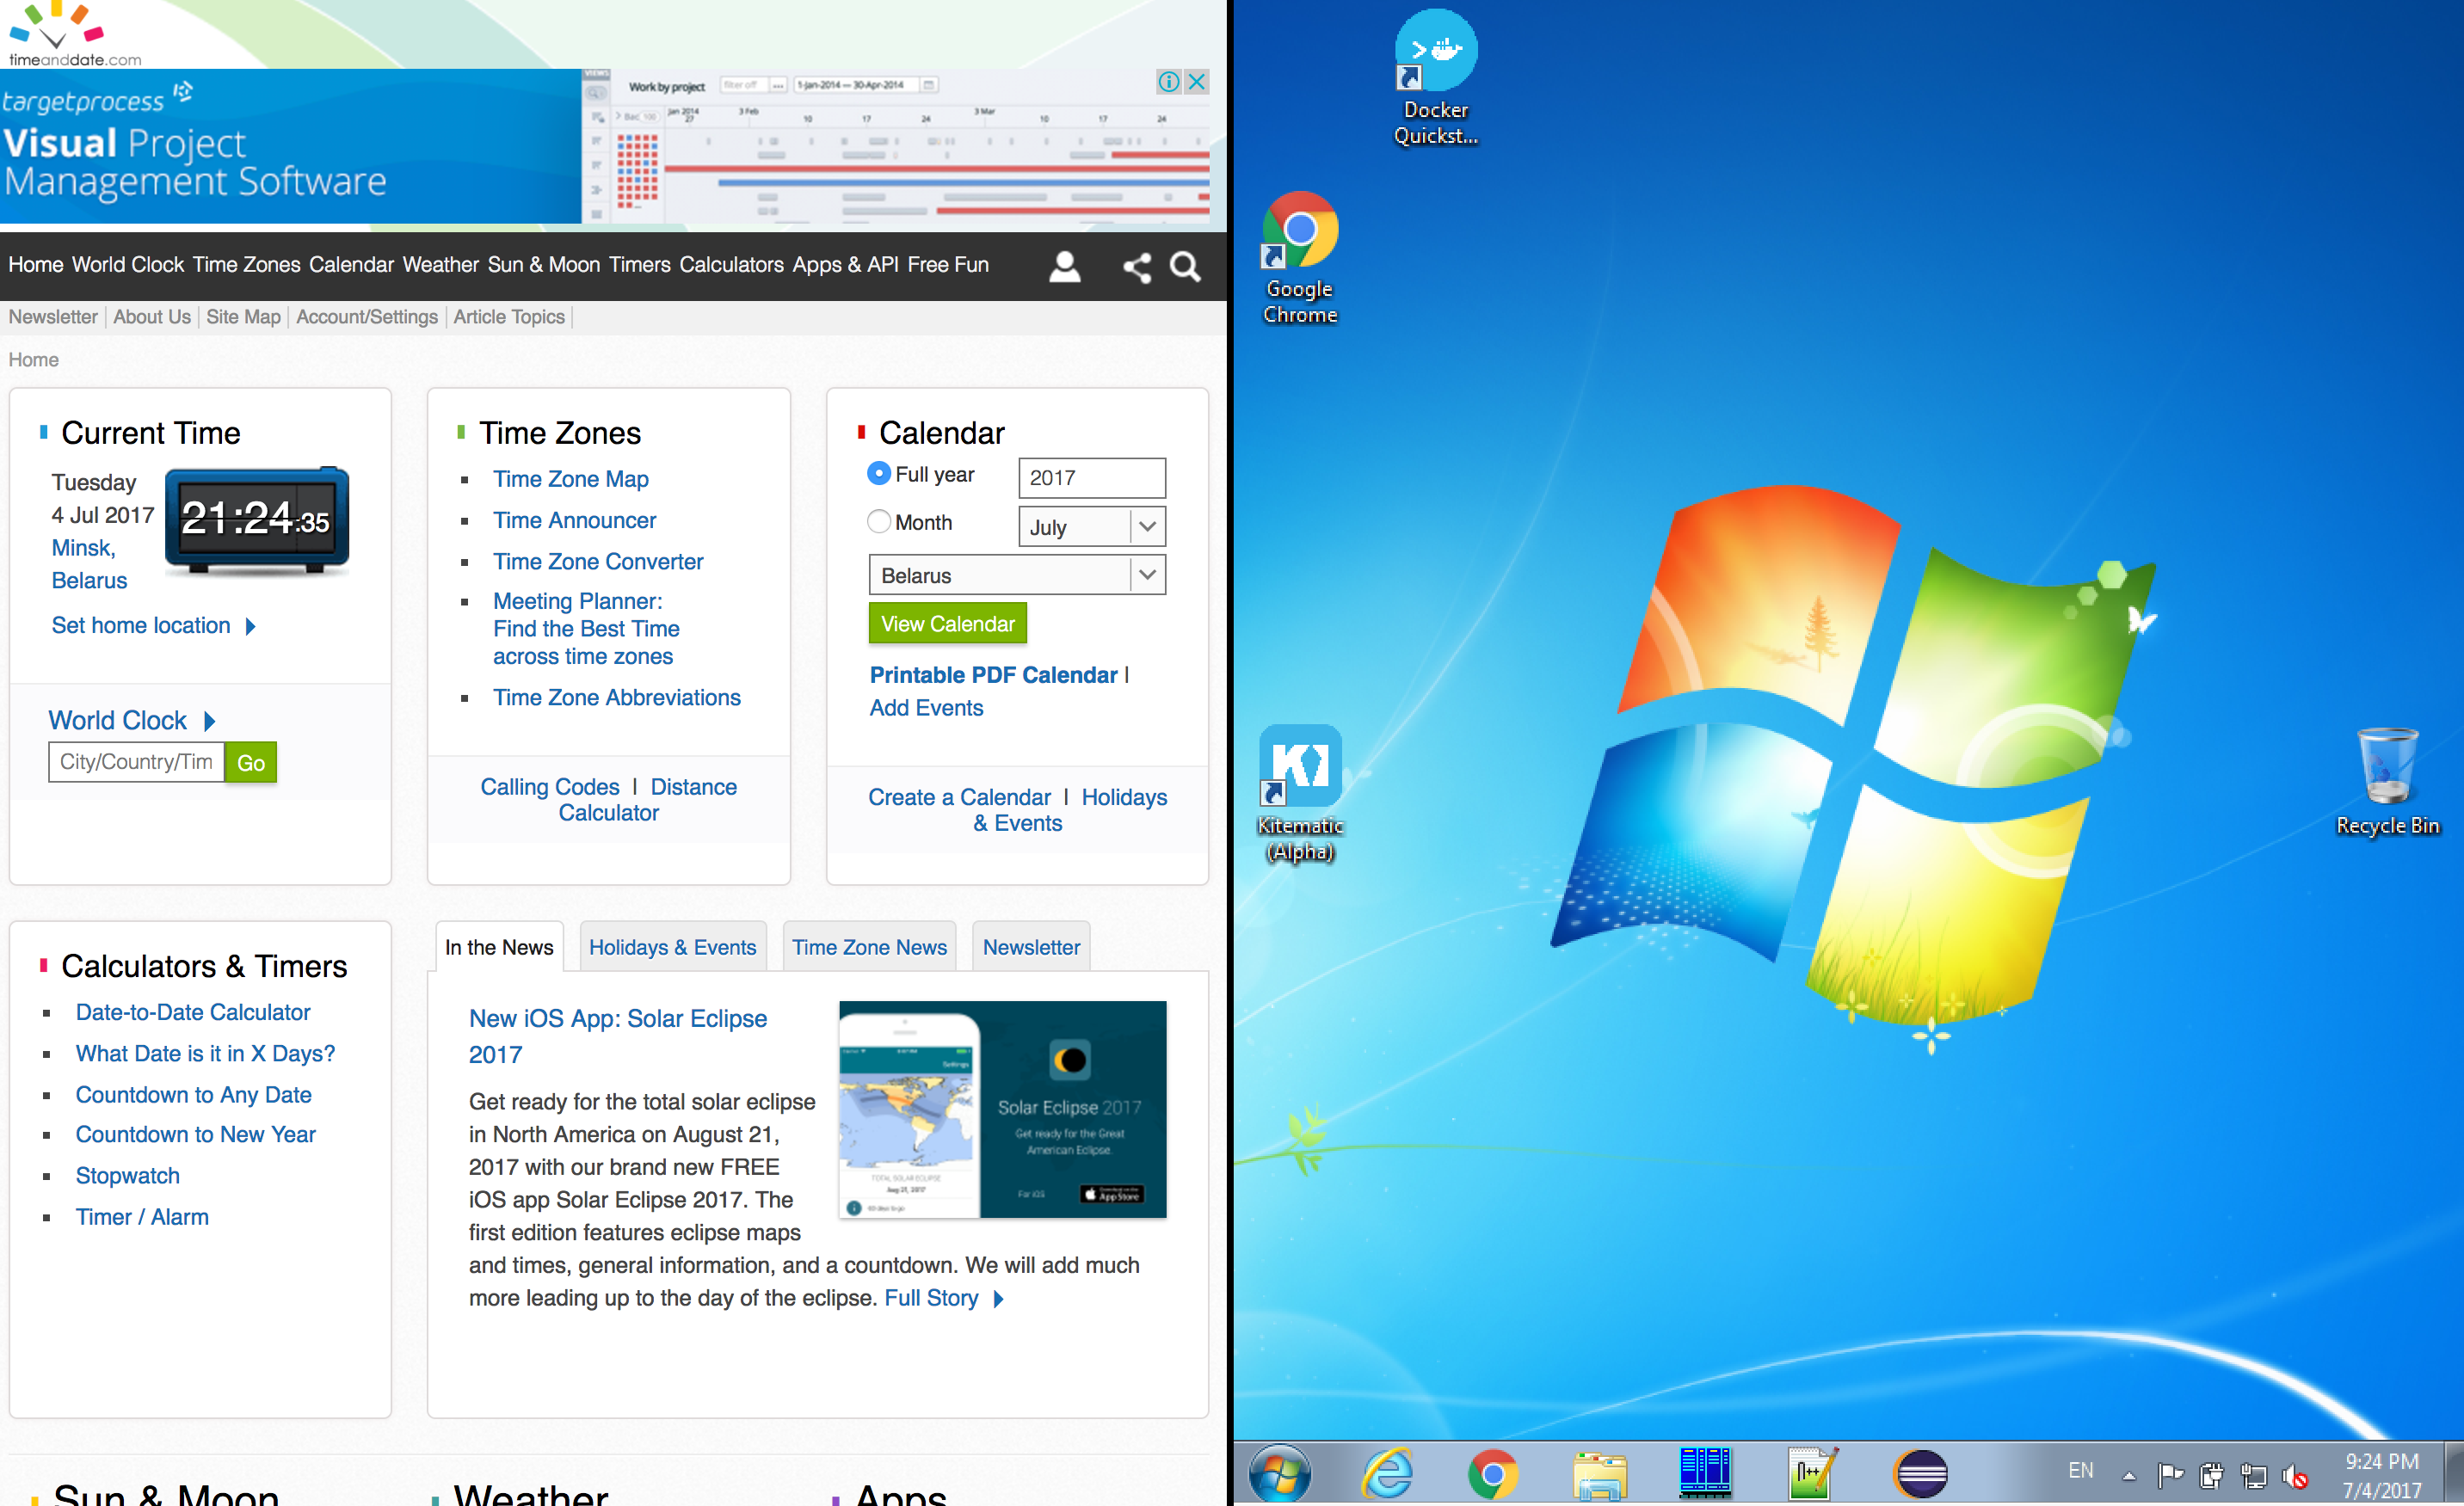Screen dimensions: 2464x1506
Task: Open the Time Zones menu
Action: 246,265
